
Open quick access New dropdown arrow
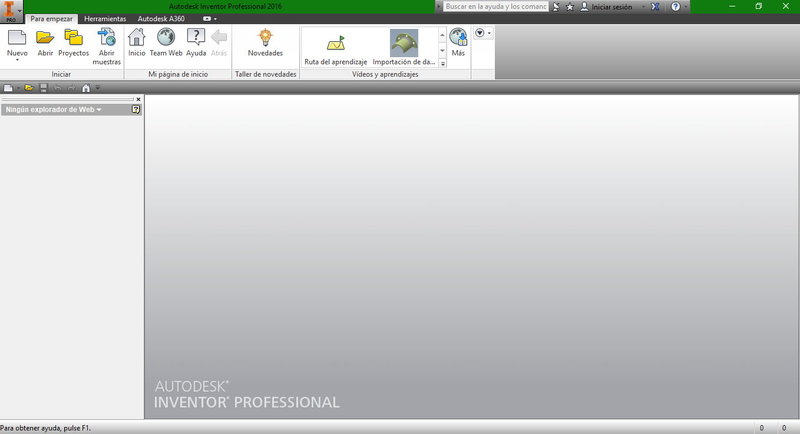(x=18, y=88)
